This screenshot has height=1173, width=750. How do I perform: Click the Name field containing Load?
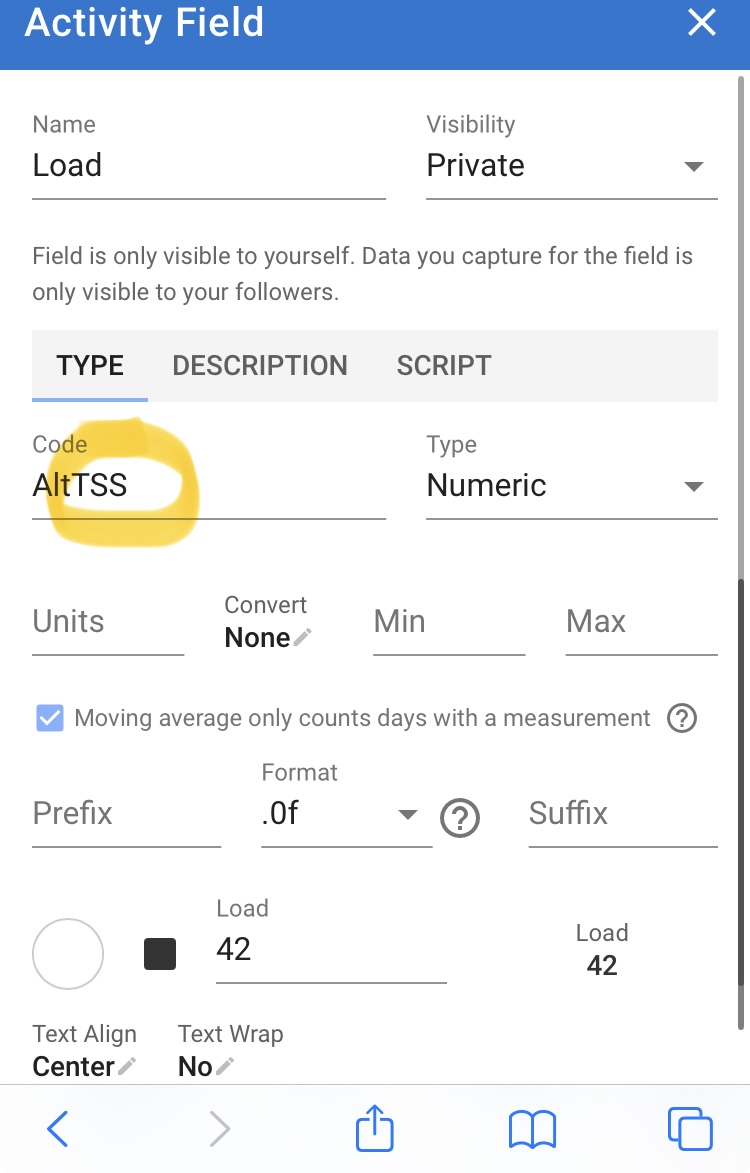coord(209,166)
